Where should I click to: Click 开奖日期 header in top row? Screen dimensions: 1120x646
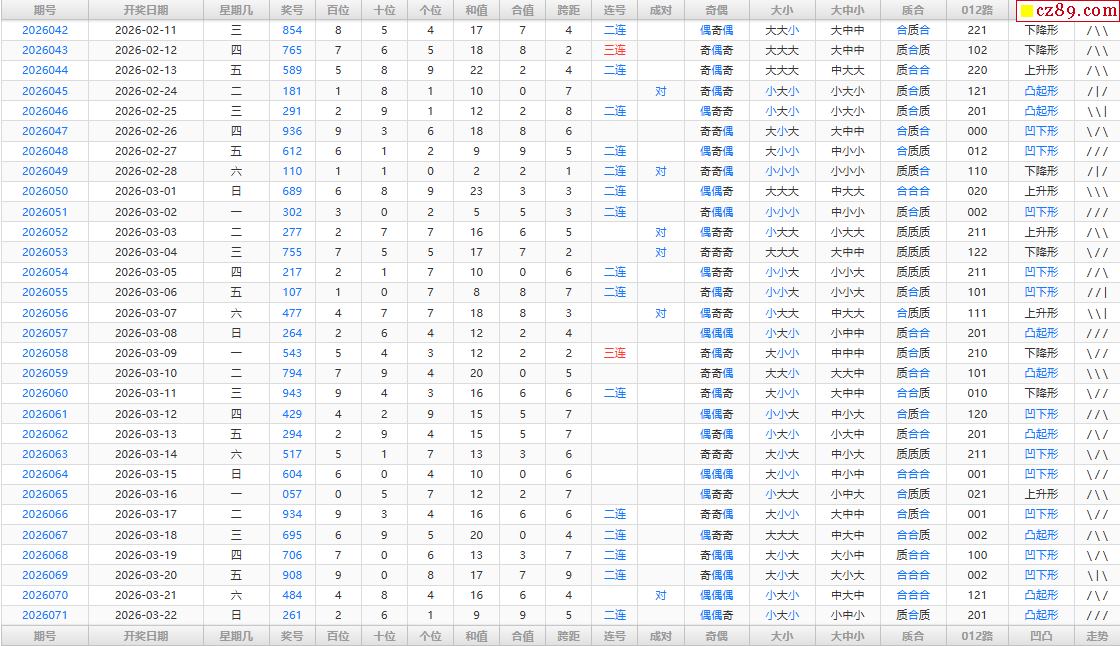(146, 10)
